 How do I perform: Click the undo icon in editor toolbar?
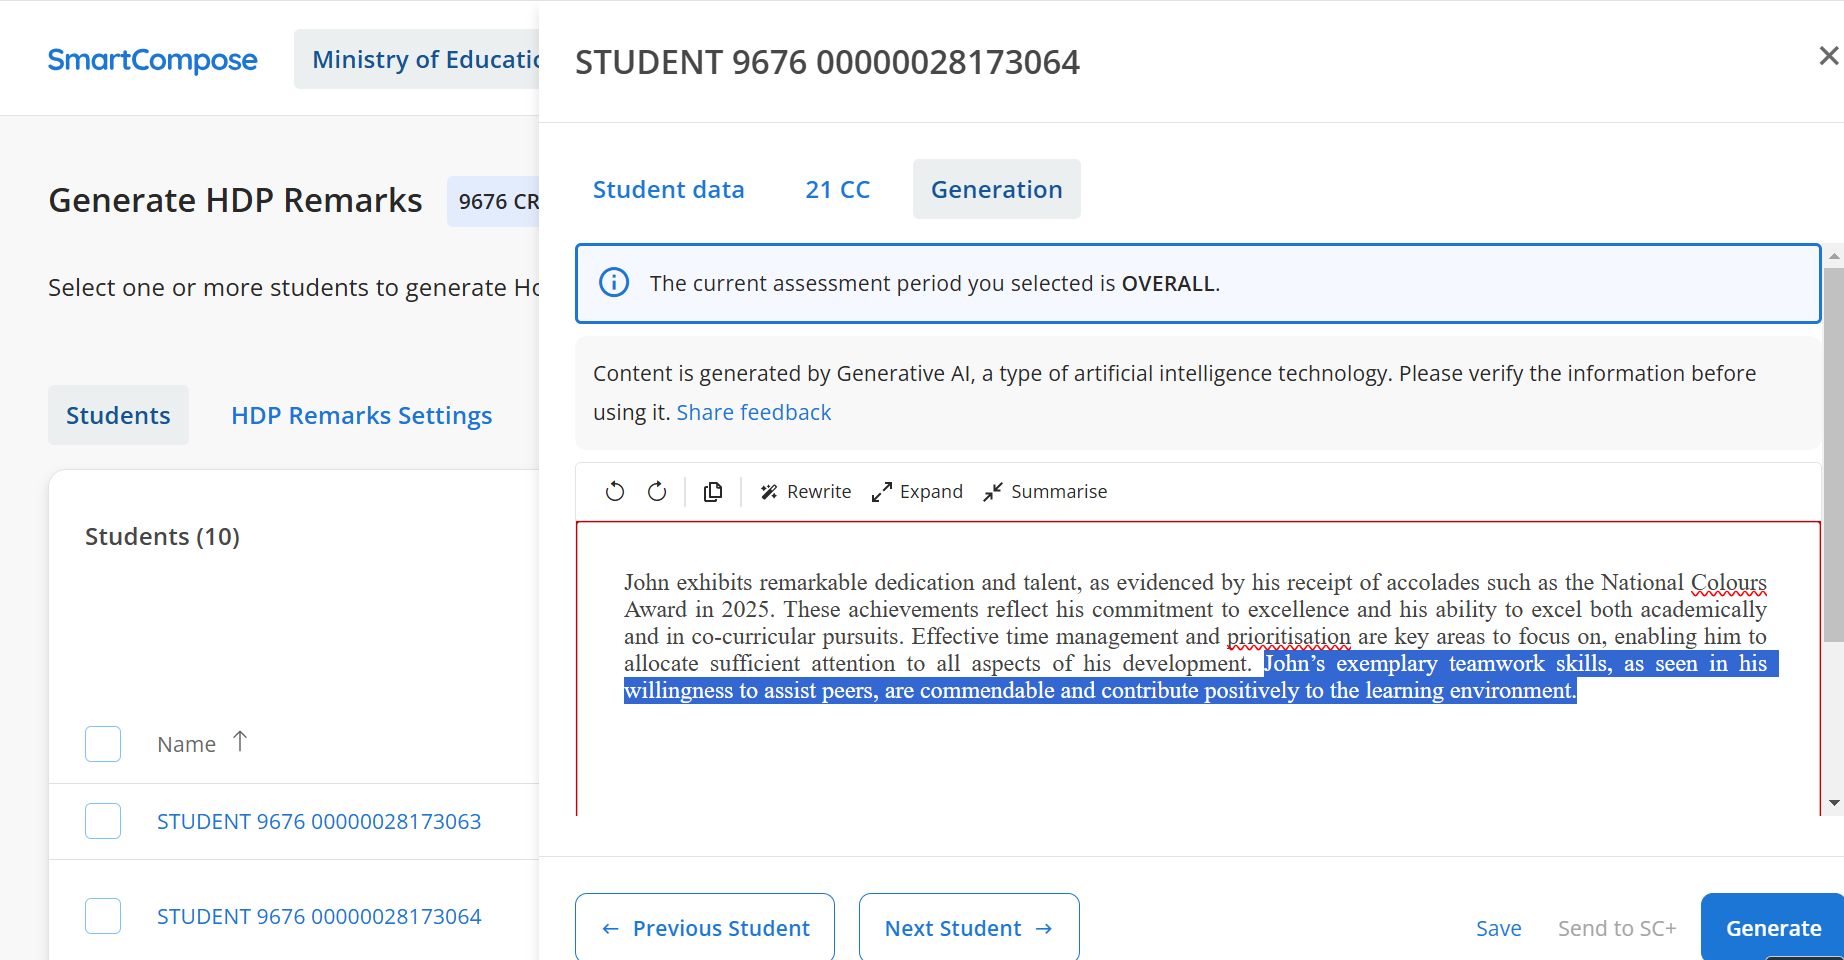tap(615, 491)
